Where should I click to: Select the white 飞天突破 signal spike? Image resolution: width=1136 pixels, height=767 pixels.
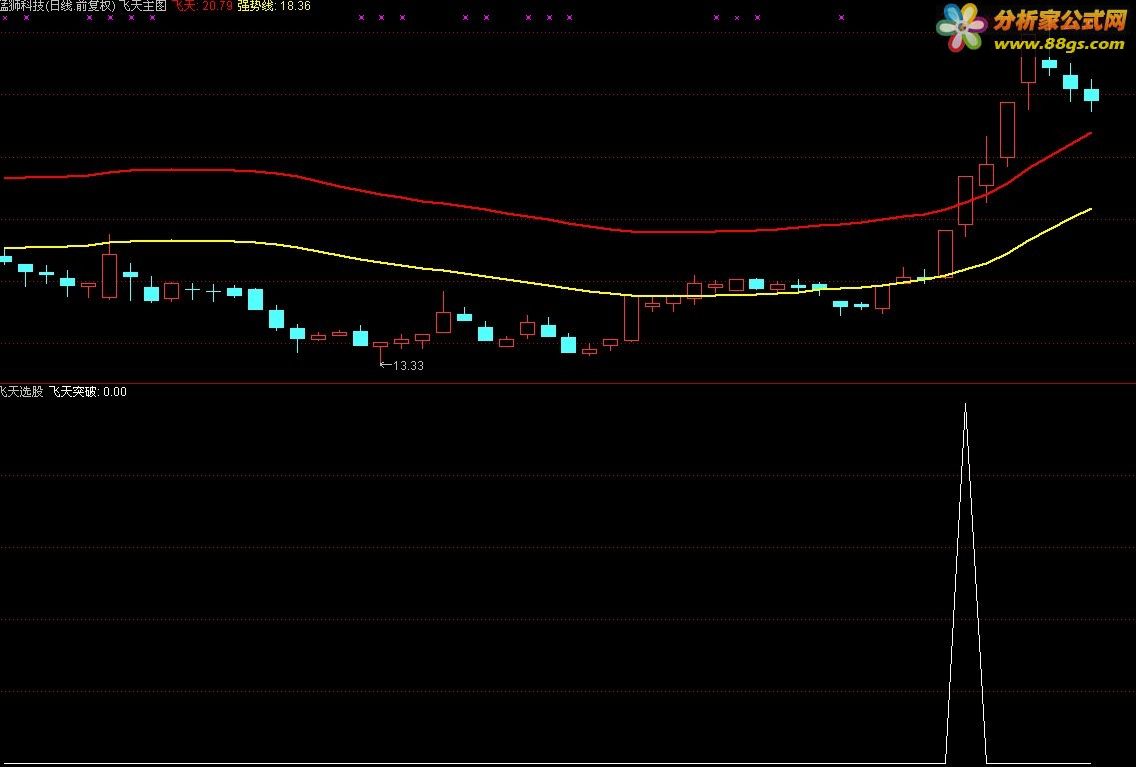(966, 583)
